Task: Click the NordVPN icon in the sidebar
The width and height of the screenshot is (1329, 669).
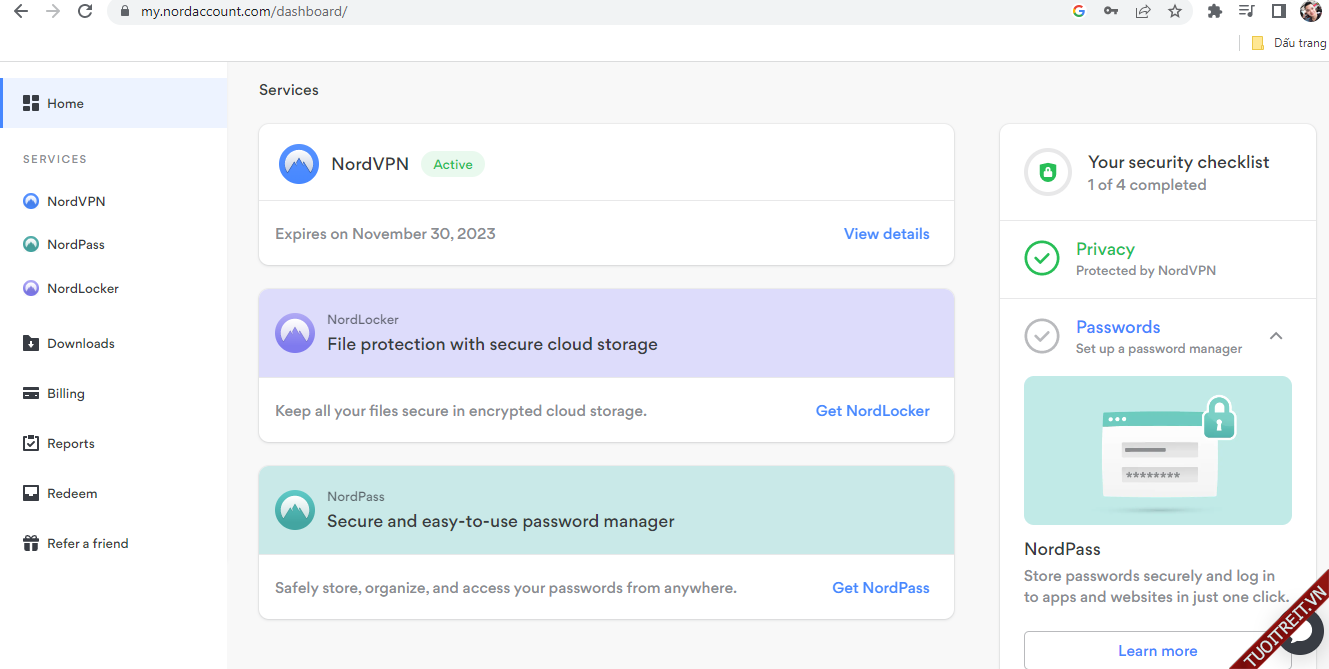Action: 31,201
